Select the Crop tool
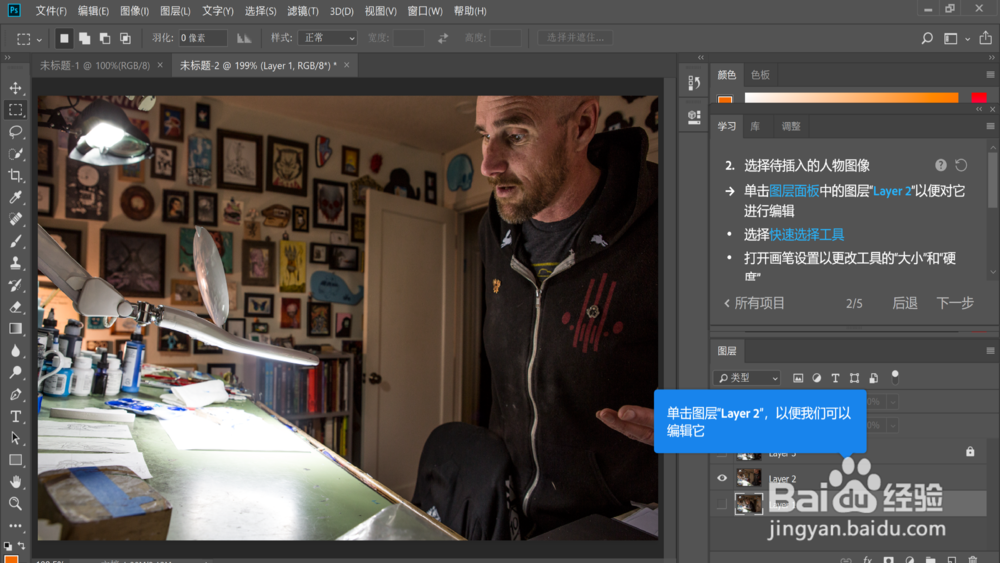1000x563 pixels. 15,175
